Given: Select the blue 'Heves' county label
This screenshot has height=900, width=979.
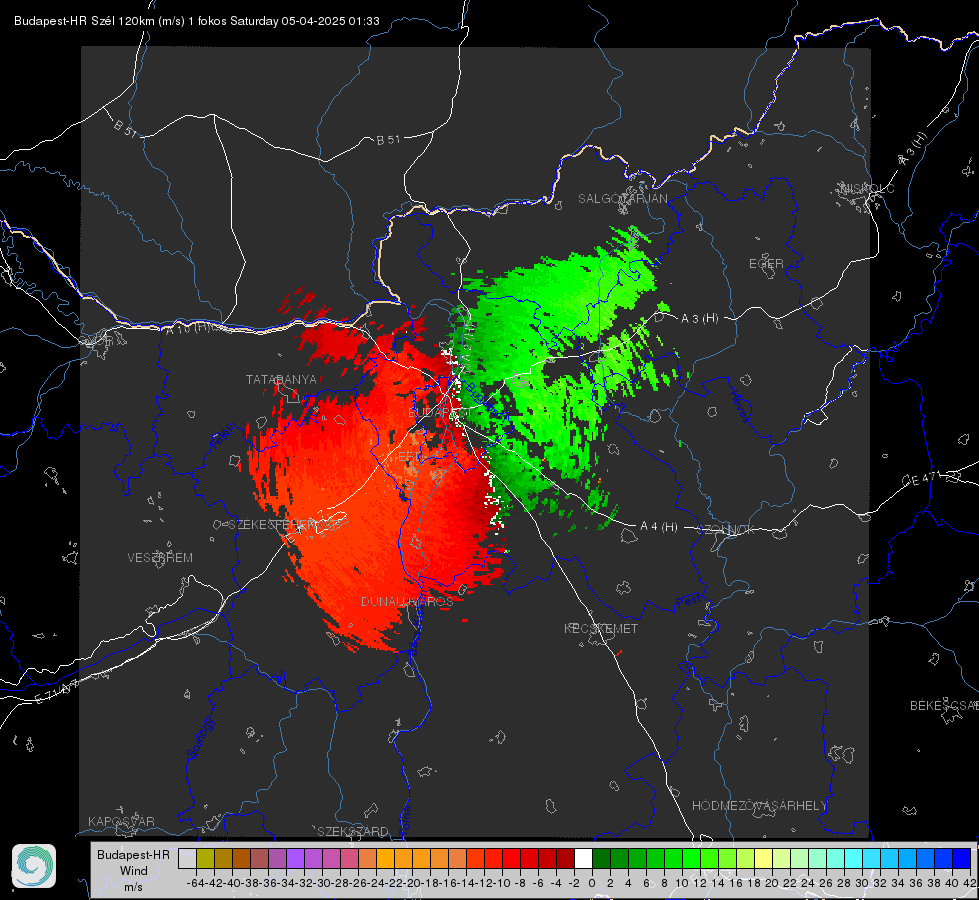Looking at the screenshot, I should pyautogui.click(x=739, y=407).
